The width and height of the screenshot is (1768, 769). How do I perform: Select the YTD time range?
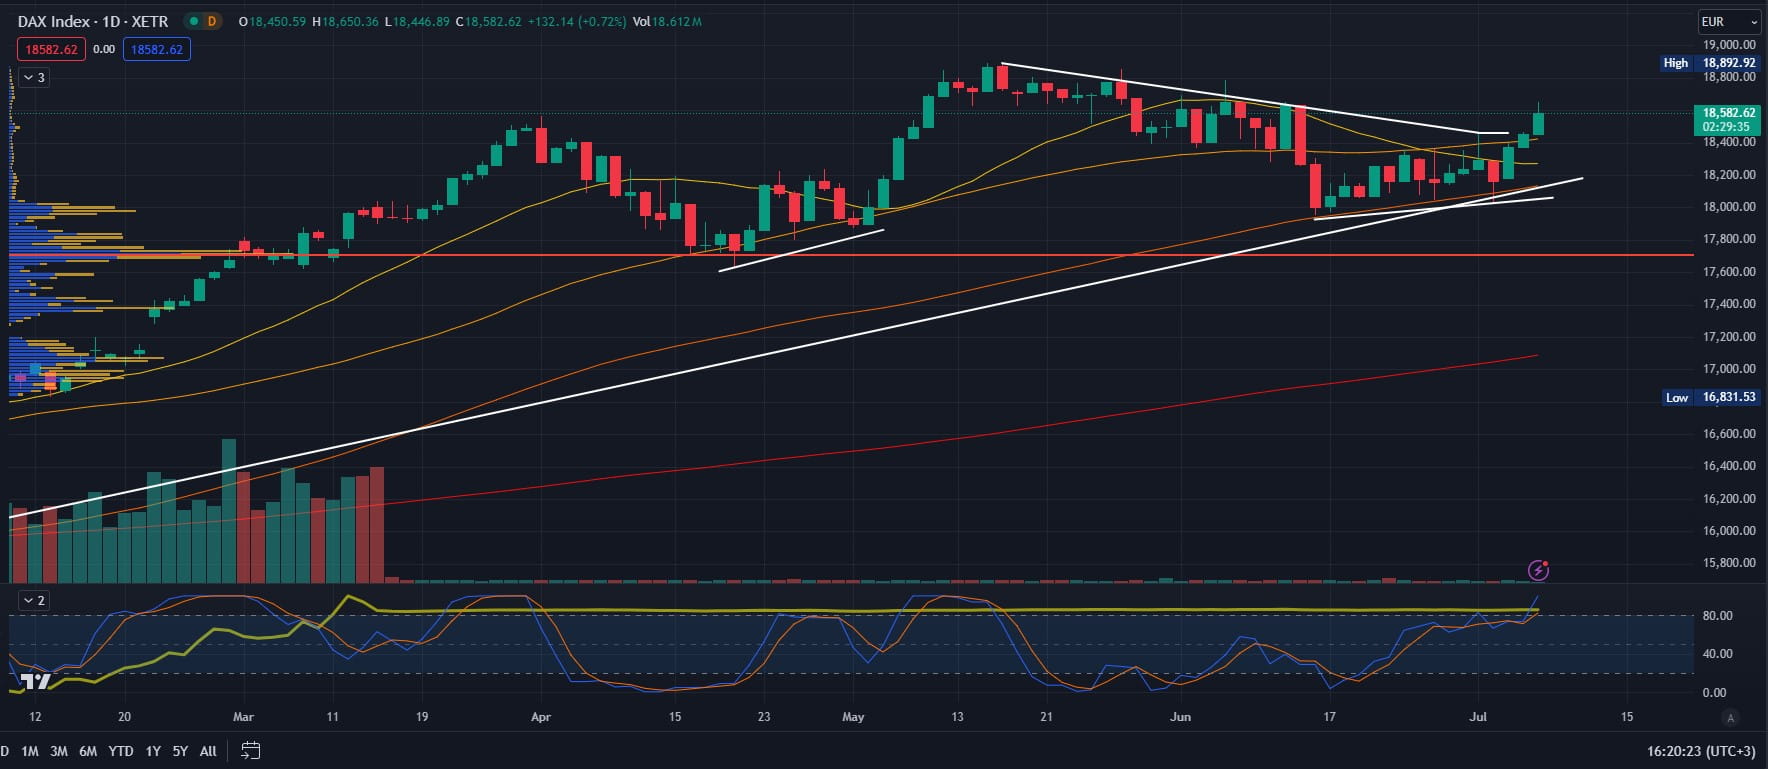pyautogui.click(x=121, y=750)
